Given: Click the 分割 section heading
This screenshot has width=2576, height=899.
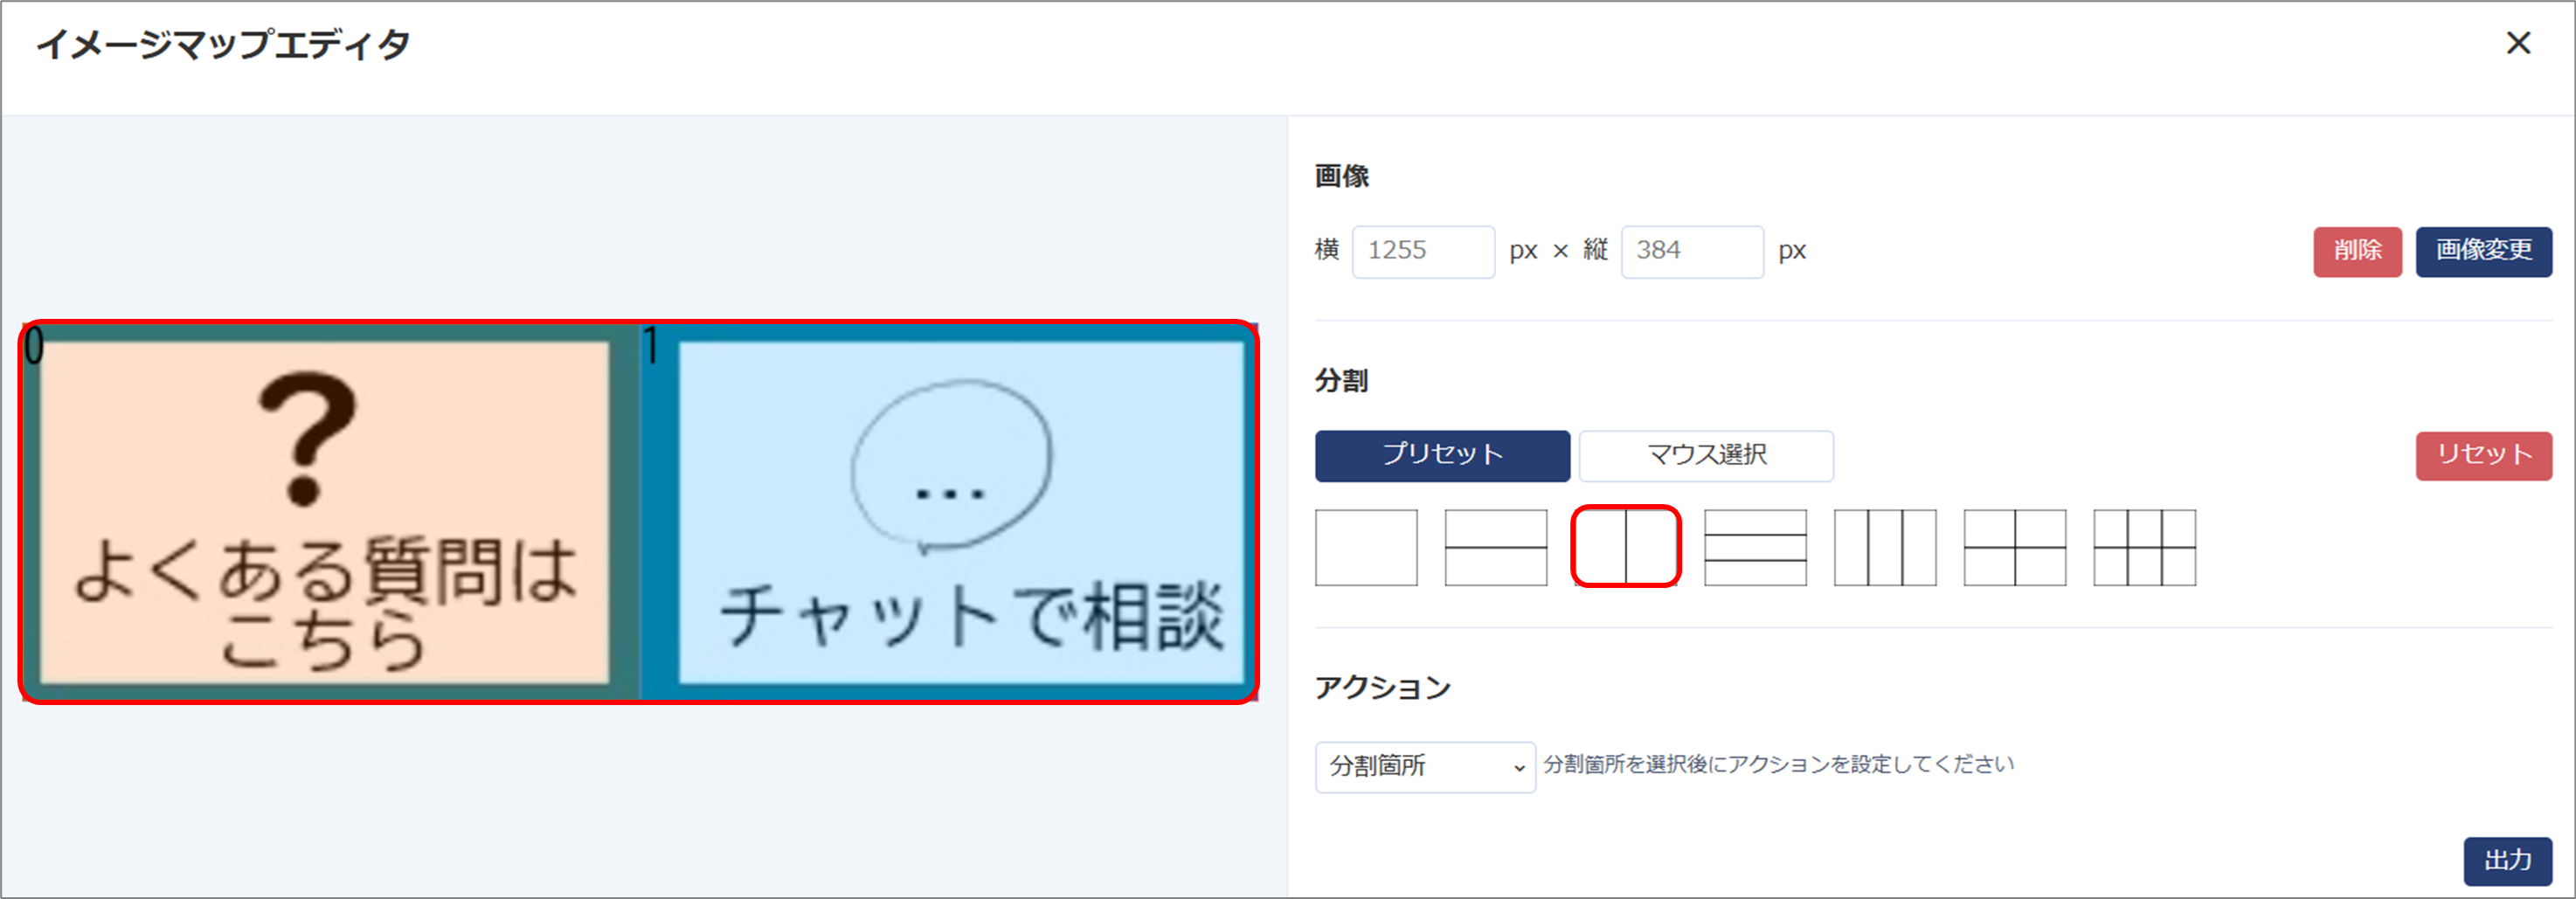Looking at the screenshot, I should click(1341, 381).
